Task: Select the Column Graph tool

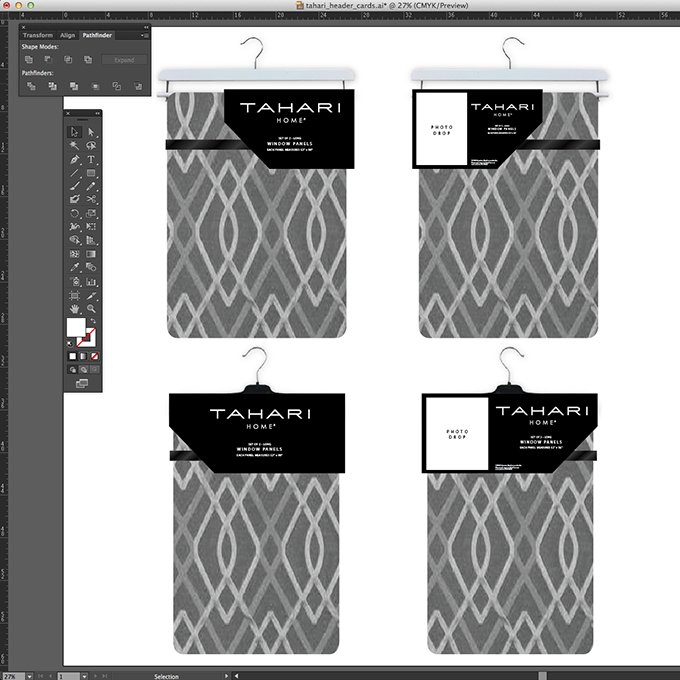Action: pos(91,281)
